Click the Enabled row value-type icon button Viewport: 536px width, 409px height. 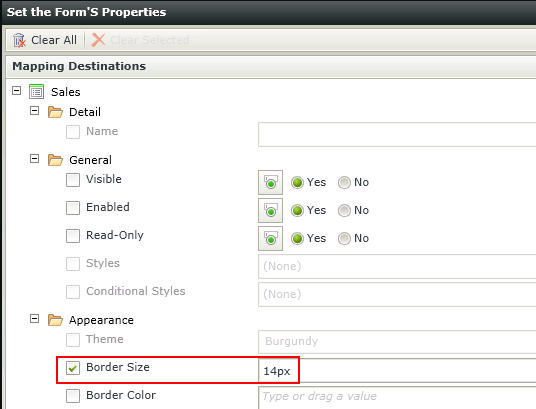click(x=270, y=210)
